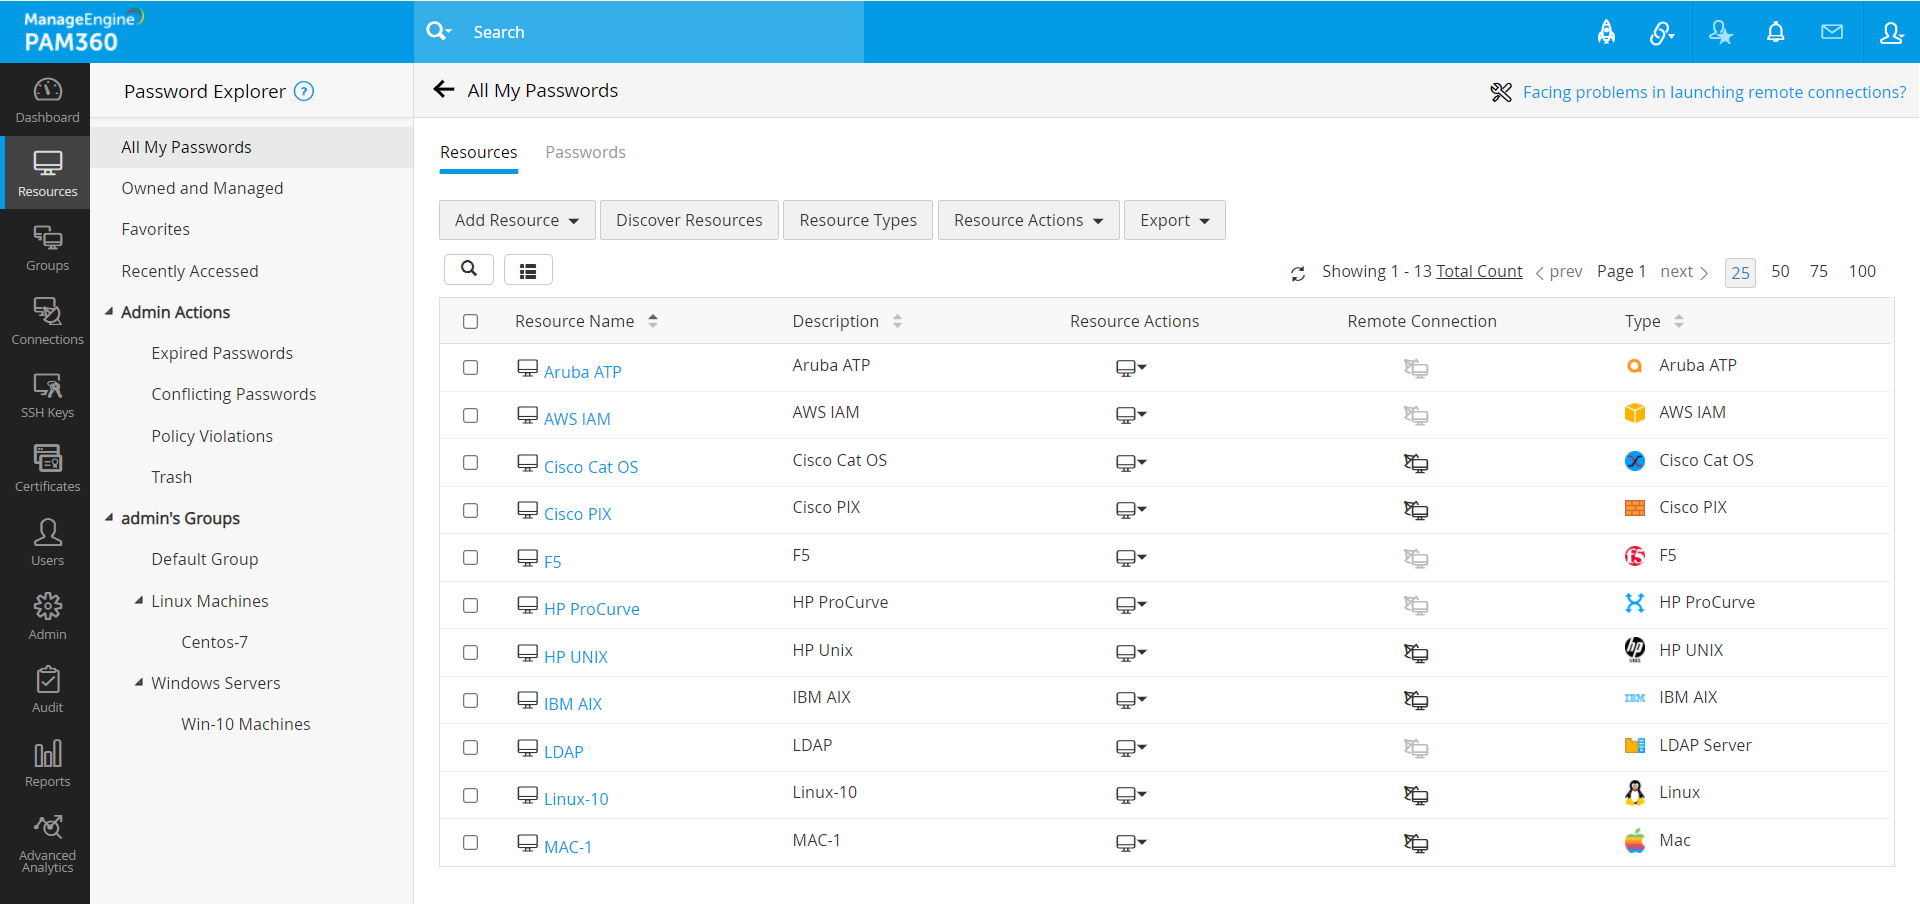Open remote connection for Cisco Cat OS
Image resolution: width=1920 pixels, height=904 pixels.
tap(1415, 463)
